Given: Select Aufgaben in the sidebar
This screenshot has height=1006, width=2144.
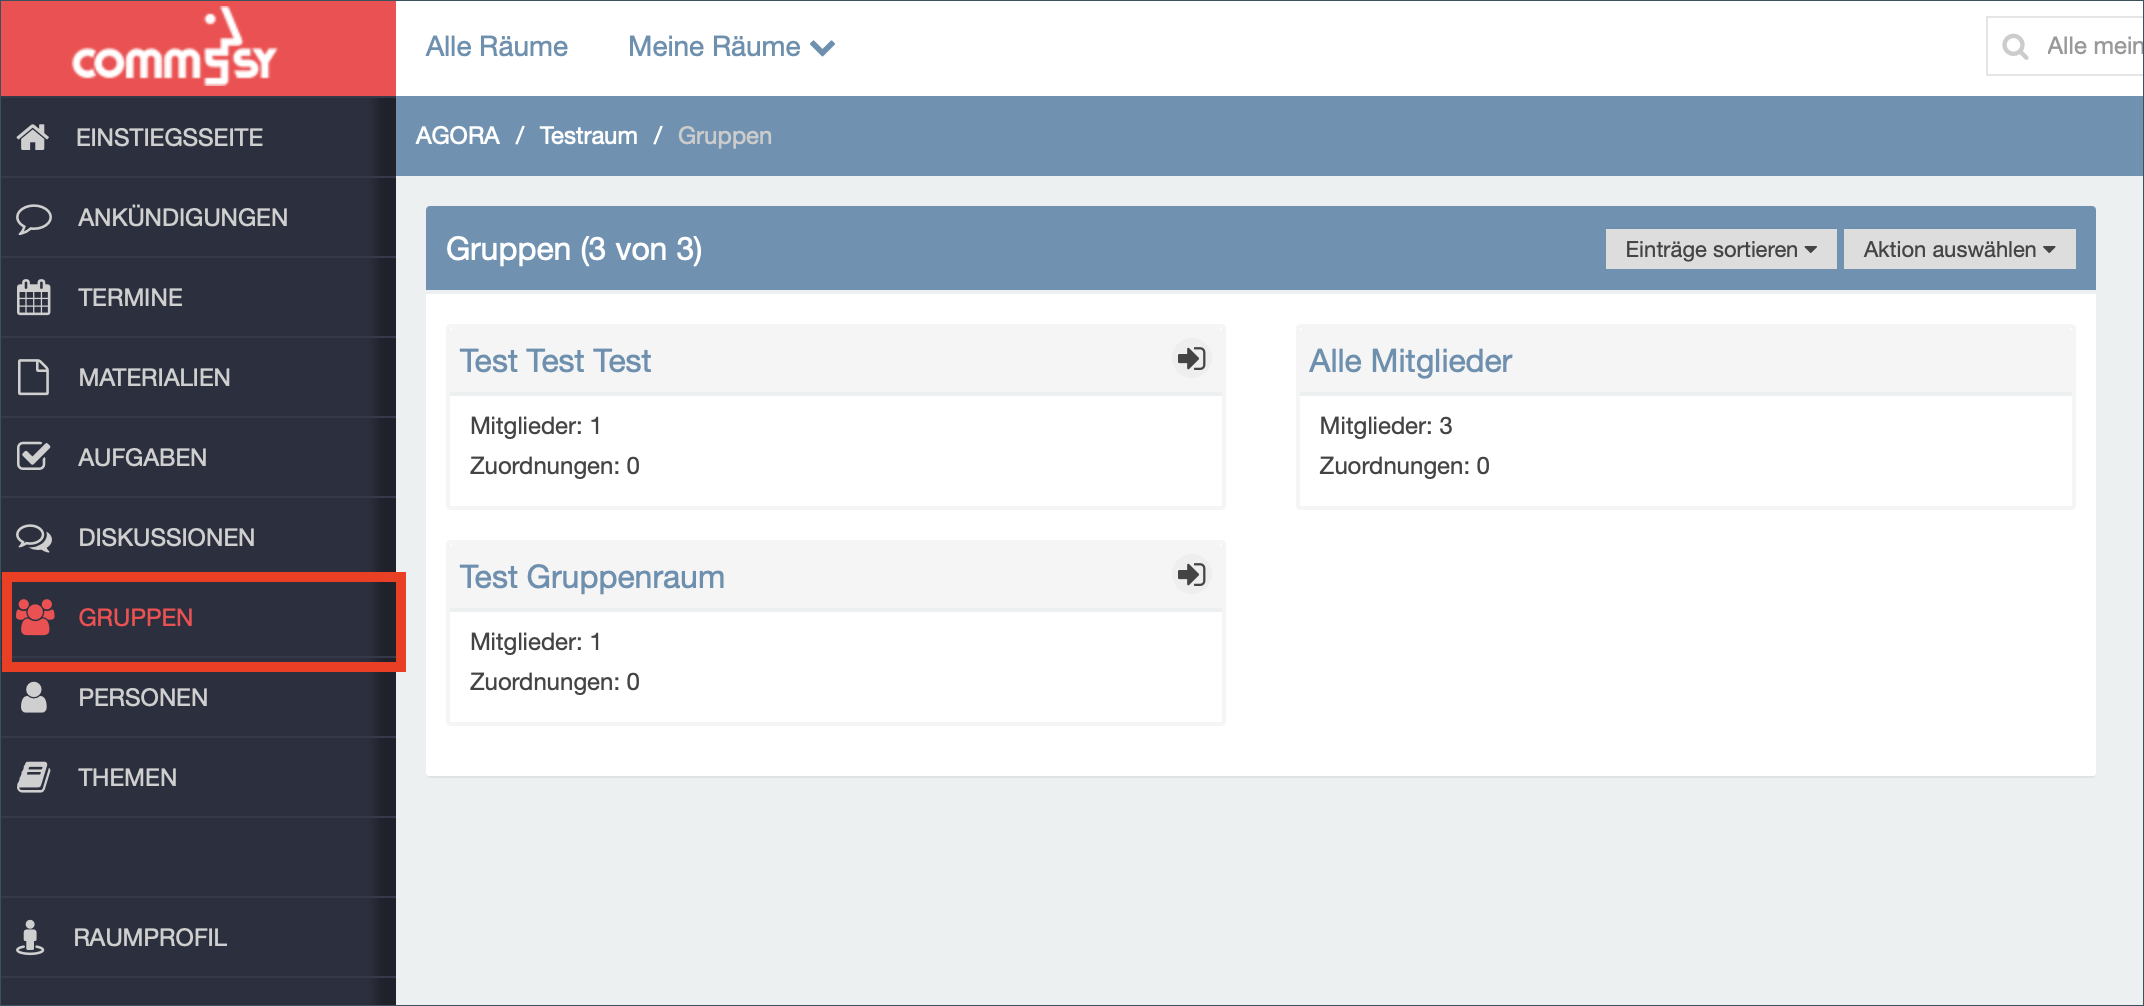Looking at the screenshot, I should [198, 457].
